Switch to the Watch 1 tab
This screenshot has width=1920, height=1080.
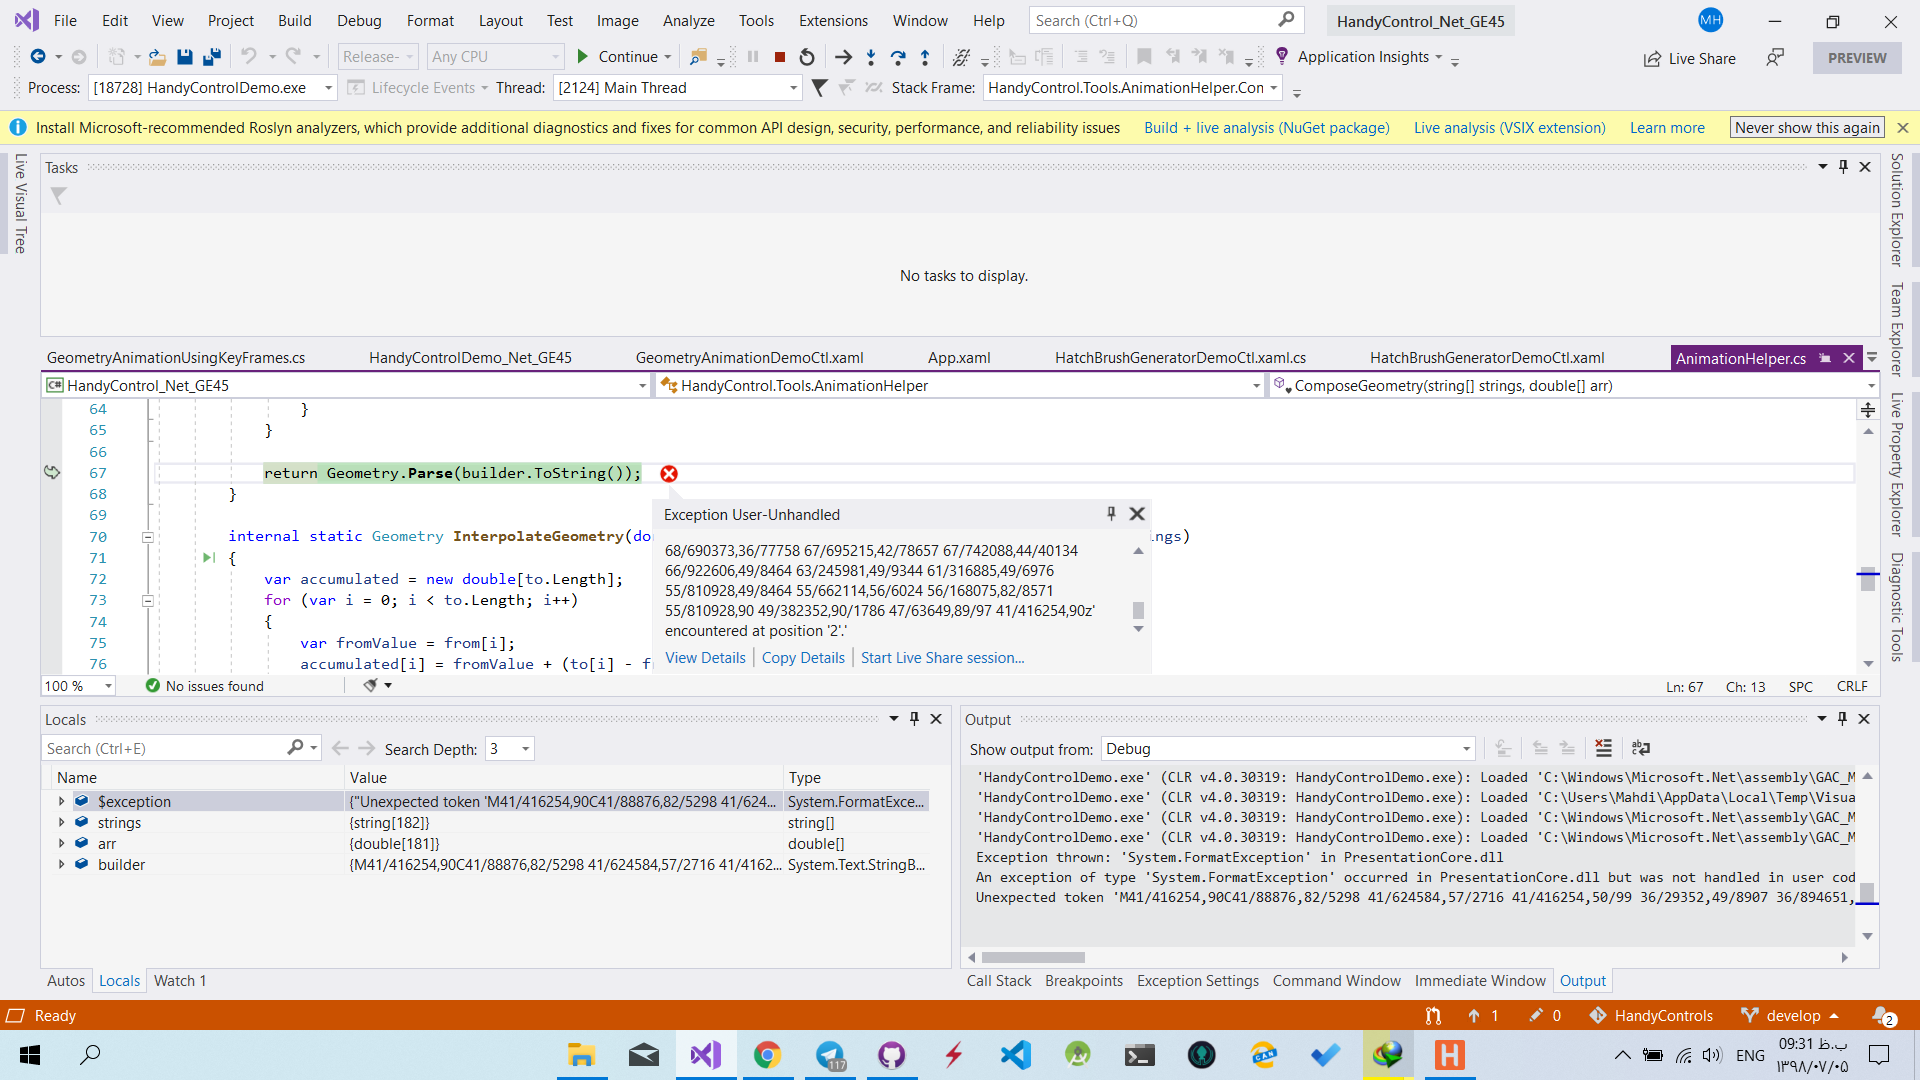click(180, 981)
